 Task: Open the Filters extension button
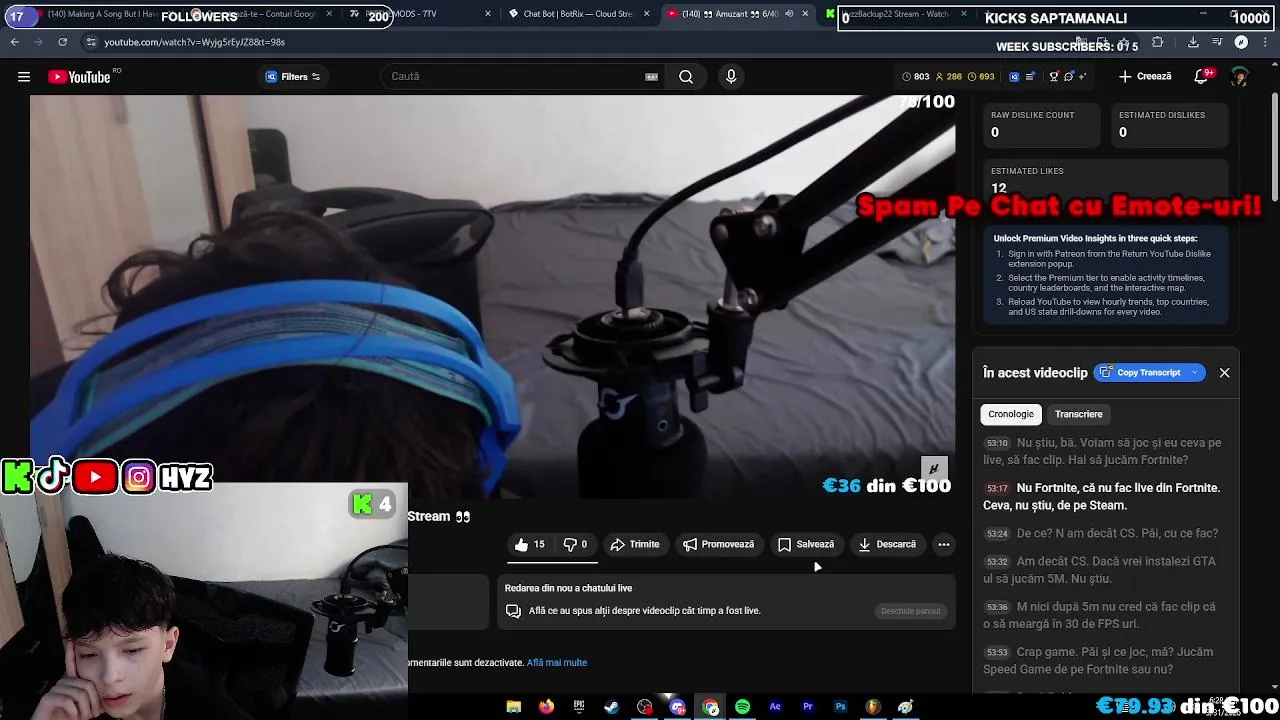(x=292, y=77)
